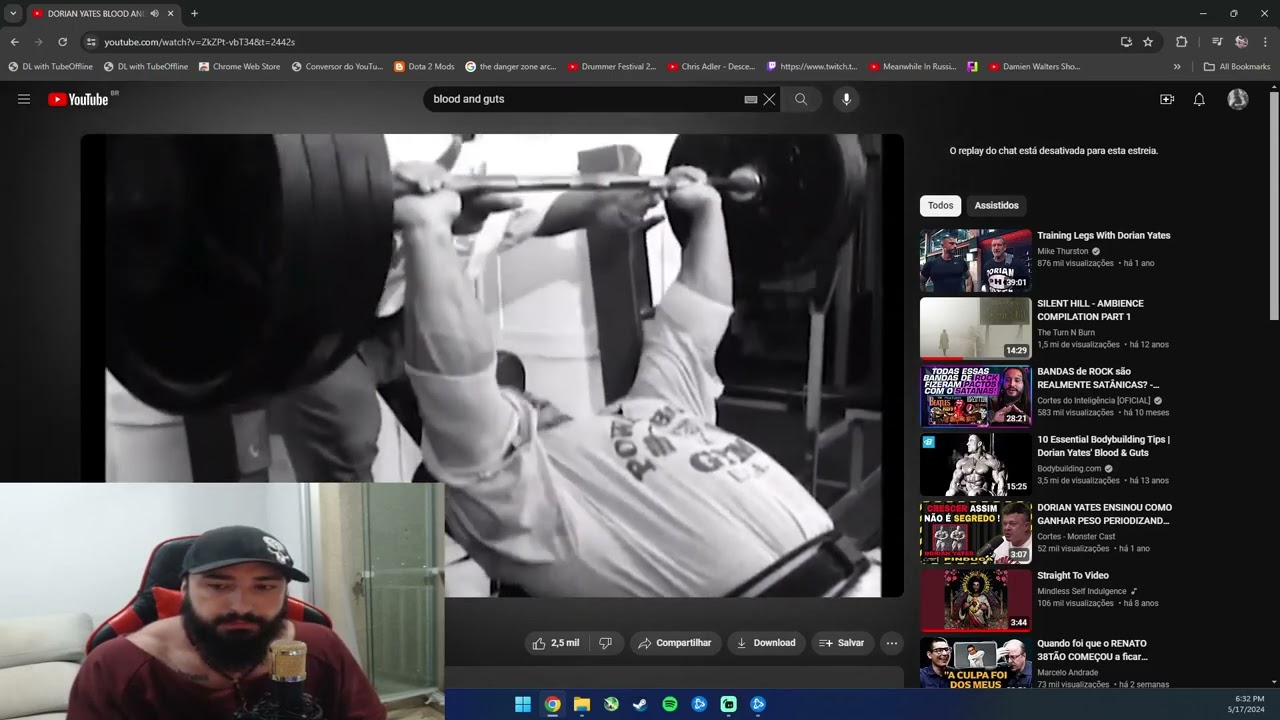Open the Create video camera icon
The width and height of the screenshot is (1280, 720).
1167,99
